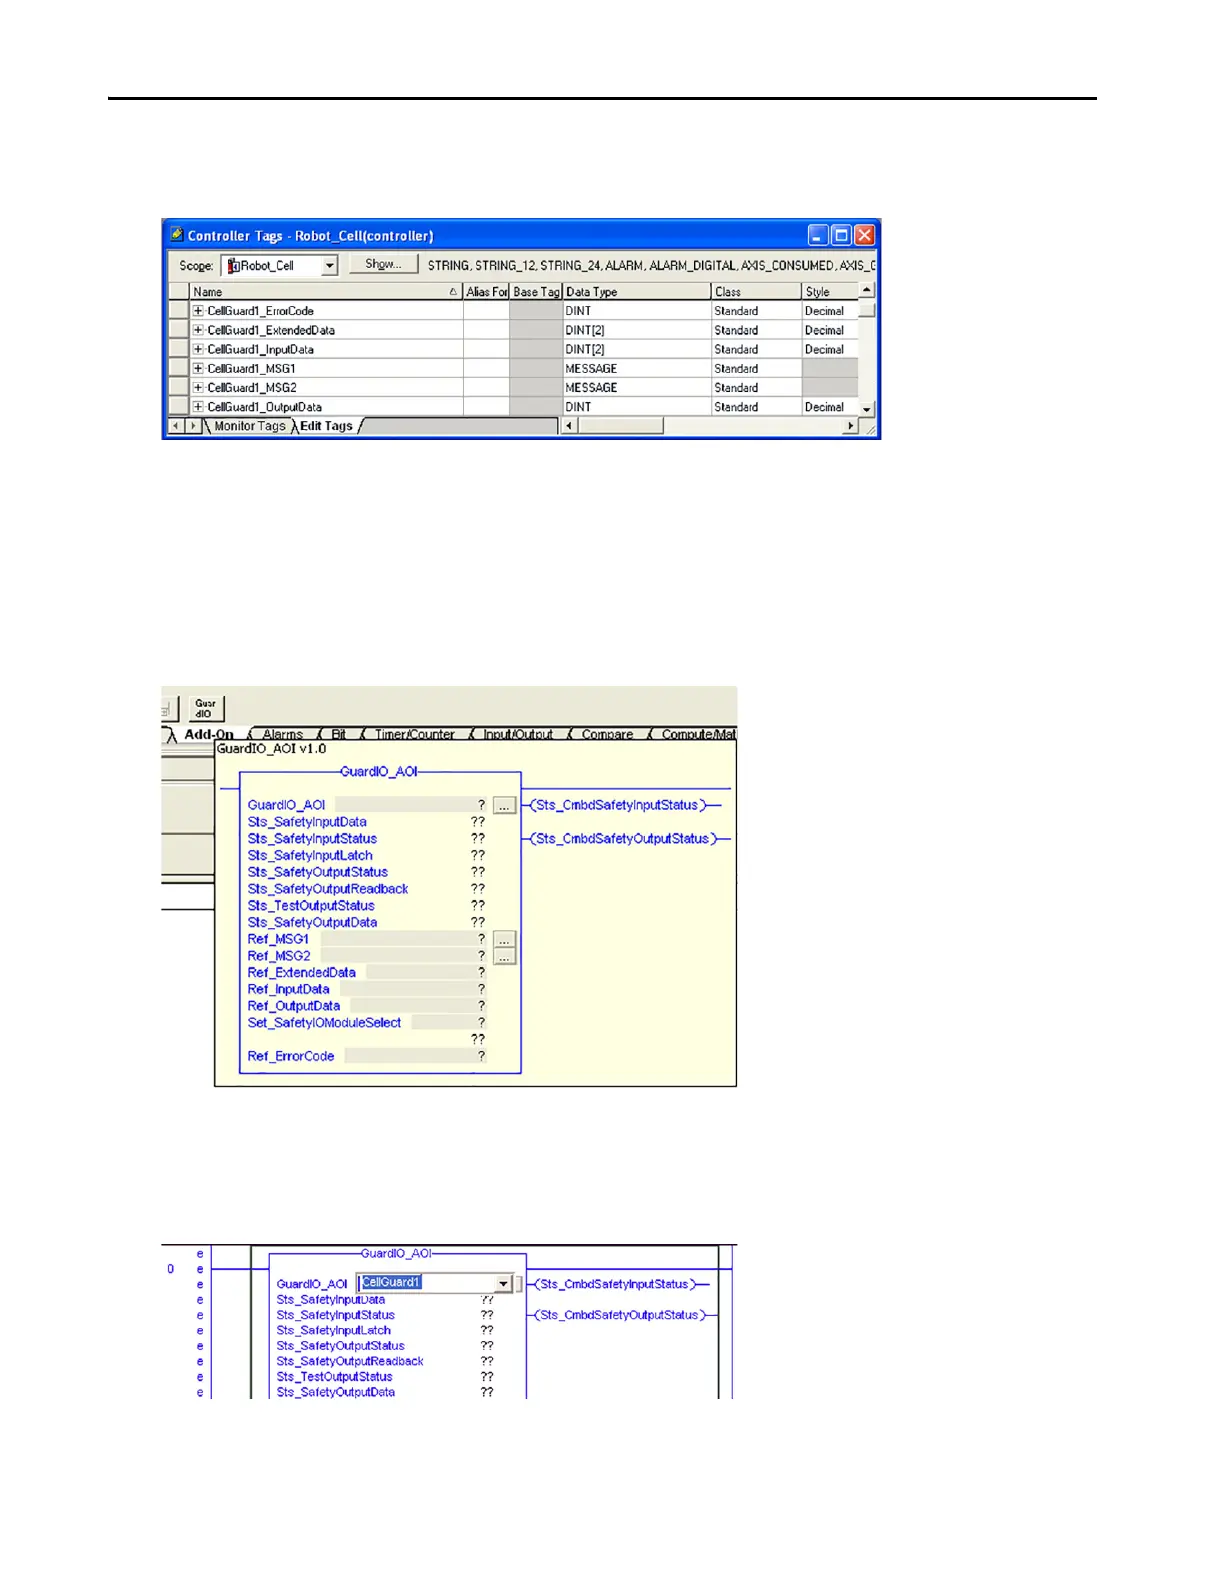Click the Ref_ExtendedData operand field

(x=427, y=972)
